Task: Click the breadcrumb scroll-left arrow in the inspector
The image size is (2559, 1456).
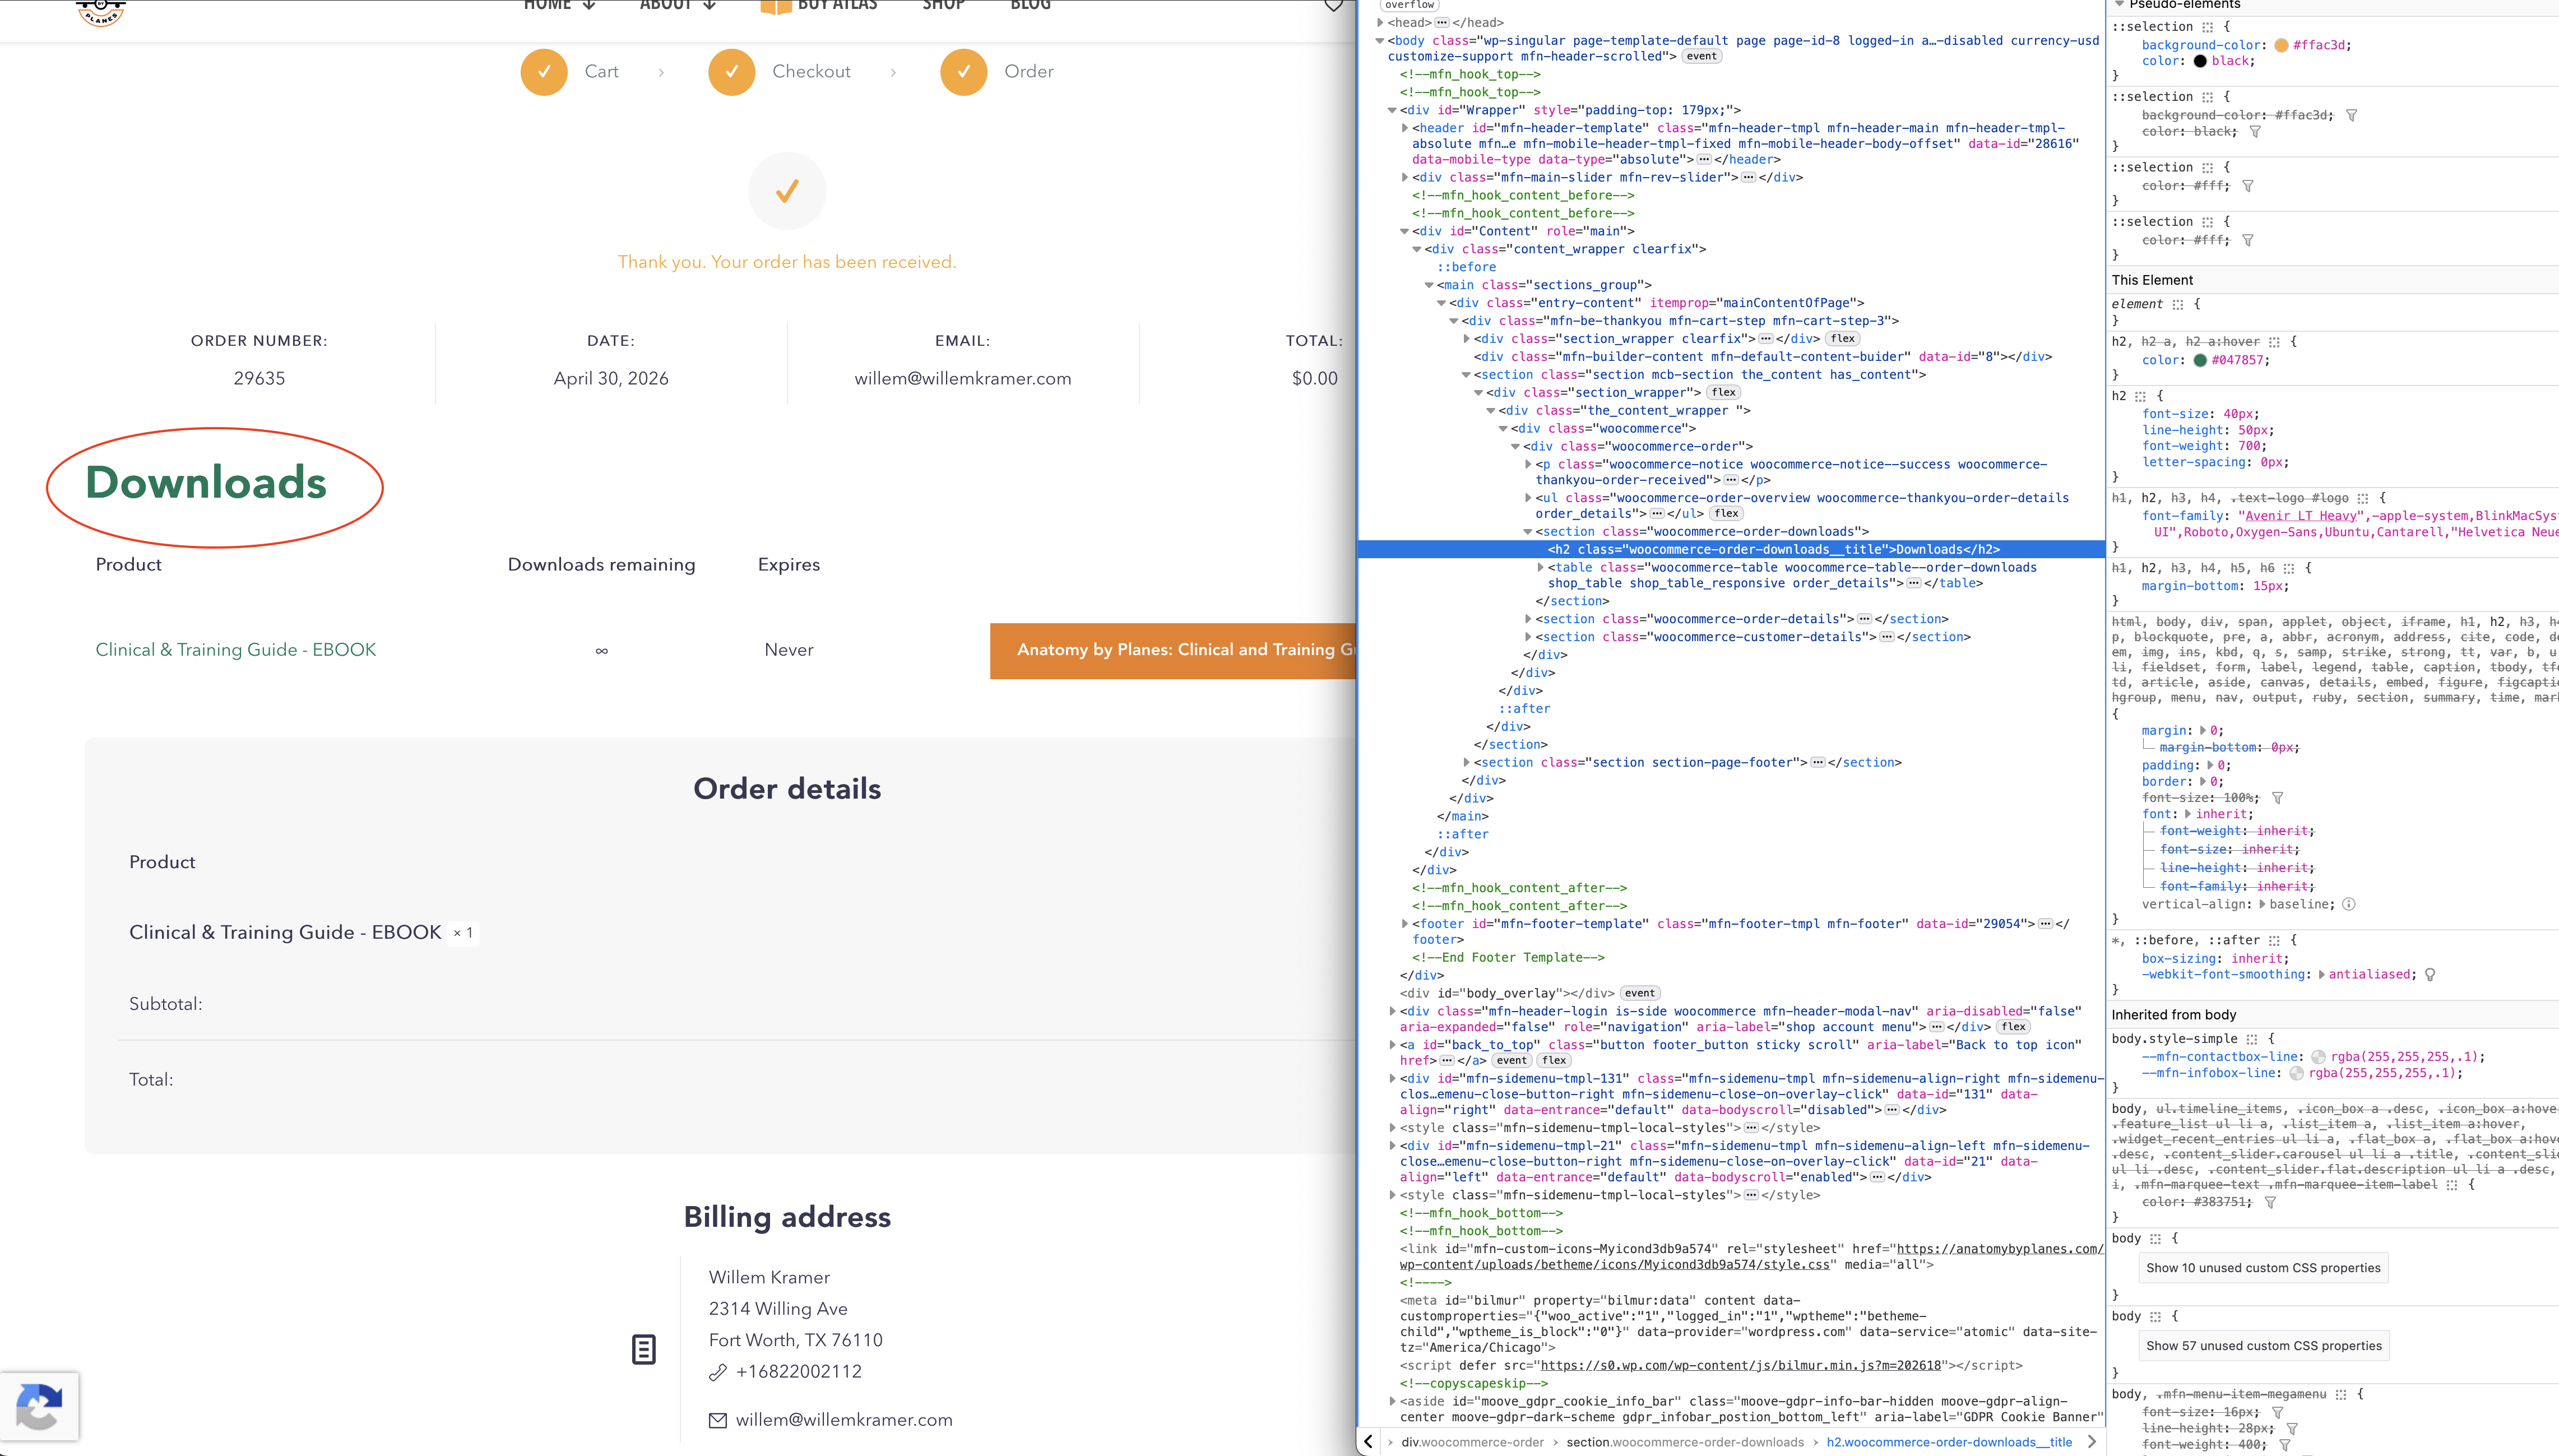Action: pos(1368,1442)
